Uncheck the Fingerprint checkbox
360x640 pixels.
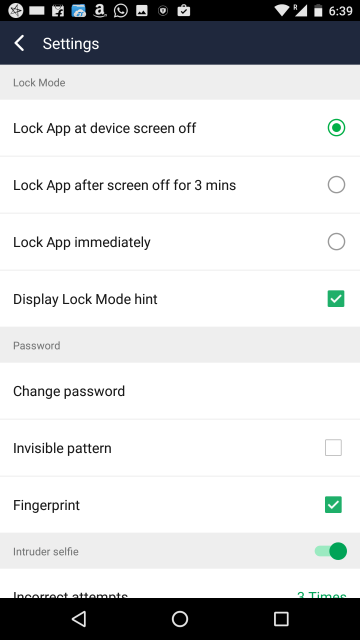(333, 505)
